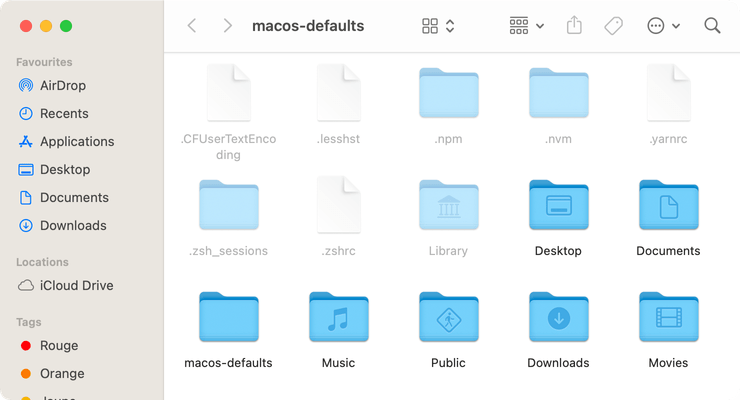Go back with the left chevron button
The height and width of the screenshot is (400, 740).
[192, 25]
